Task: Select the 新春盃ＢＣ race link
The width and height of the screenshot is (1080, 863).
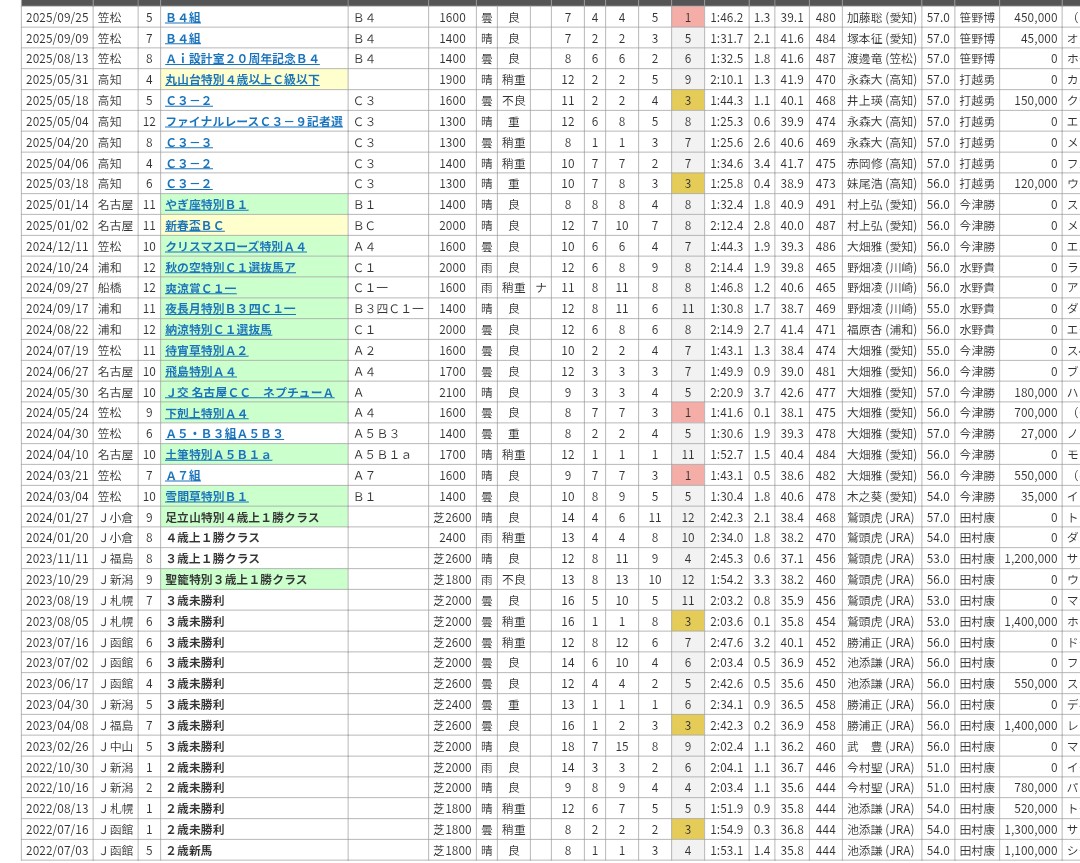Action: click(194, 226)
